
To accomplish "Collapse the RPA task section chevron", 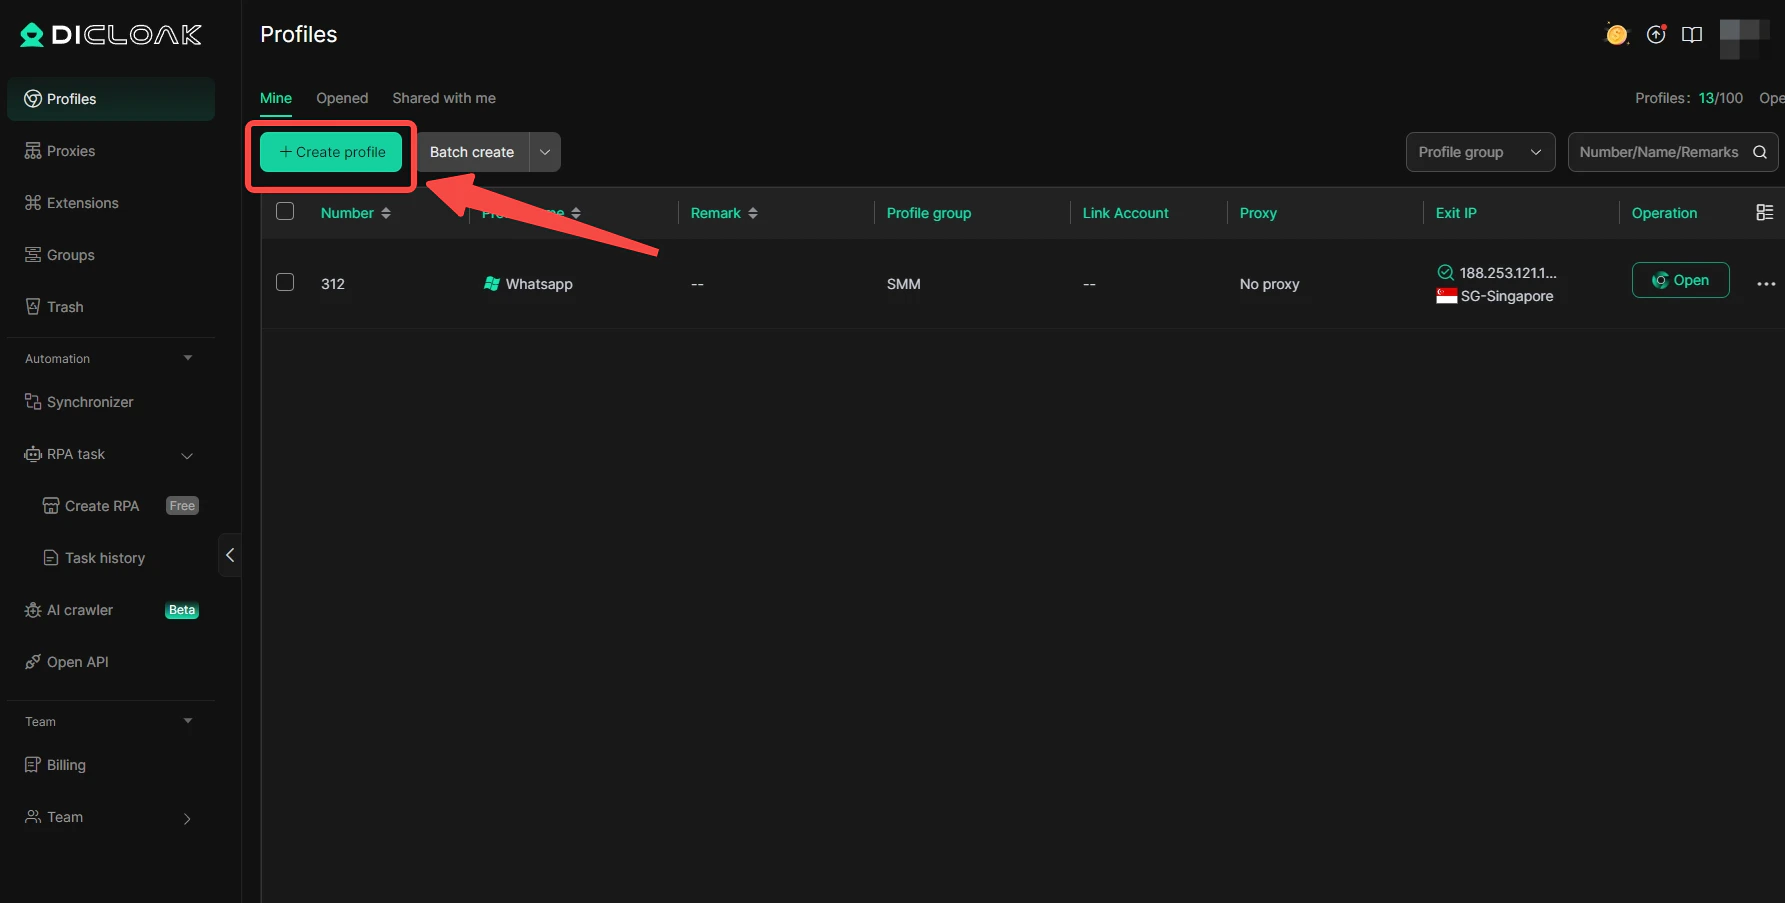I will 187,455.
